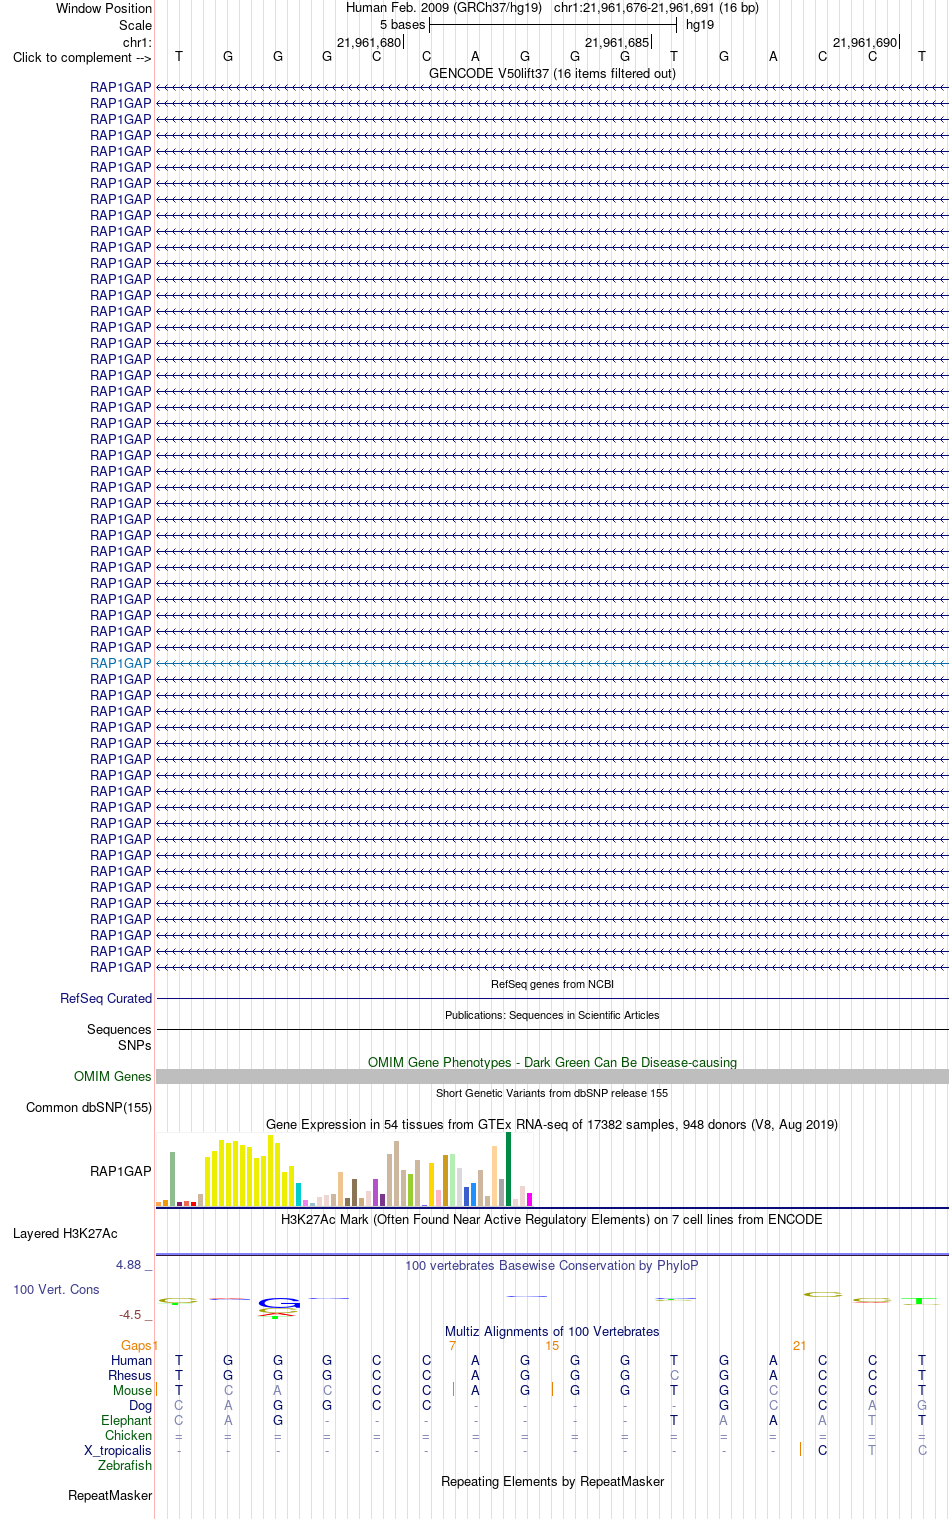The image size is (950, 1519).
Task: Click the Common dbSNP(155) label
Action: coord(89,1107)
